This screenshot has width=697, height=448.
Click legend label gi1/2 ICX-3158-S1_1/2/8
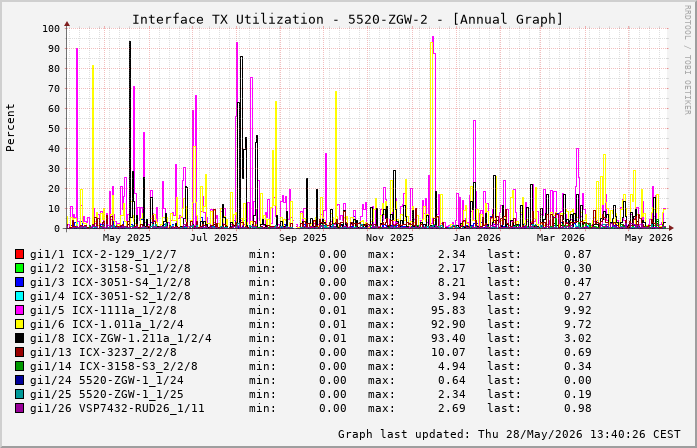click(110, 268)
